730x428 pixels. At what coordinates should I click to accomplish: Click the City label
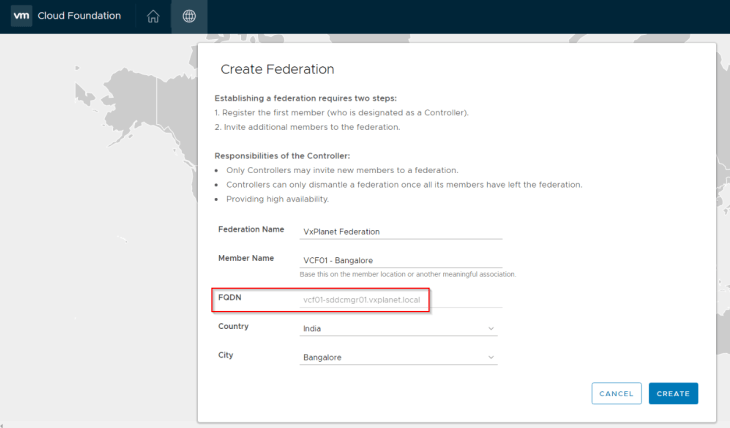point(225,355)
